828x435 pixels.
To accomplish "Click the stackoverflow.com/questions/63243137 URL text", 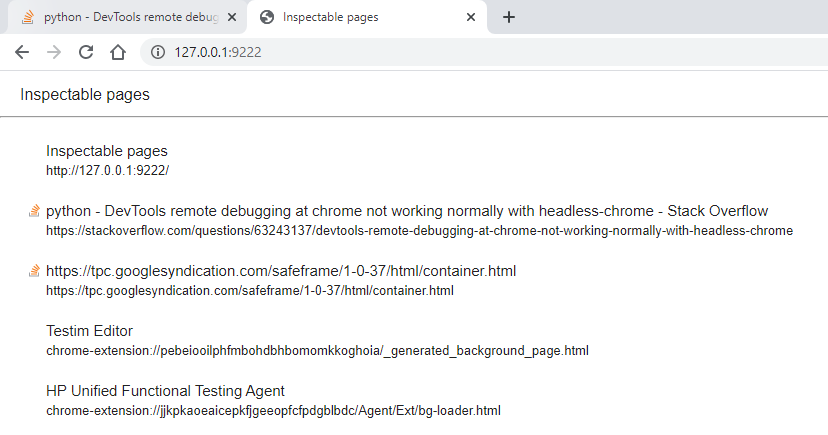I will [419, 231].
